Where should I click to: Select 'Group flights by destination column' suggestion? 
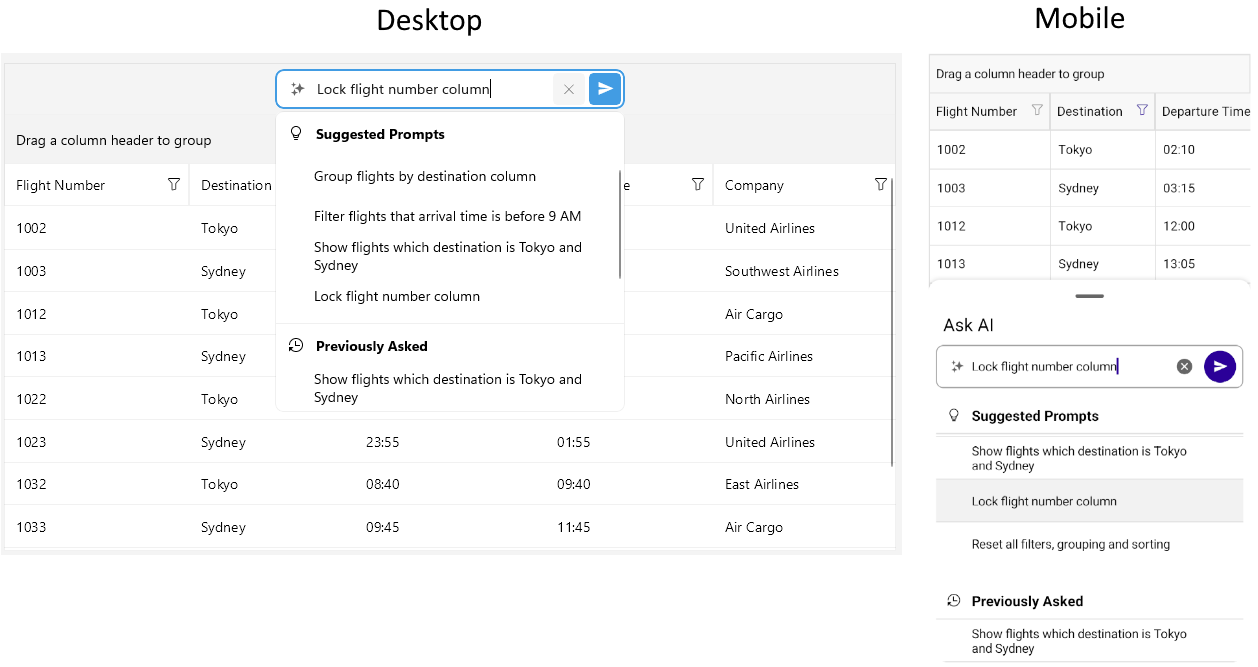[x=425, y=177]
